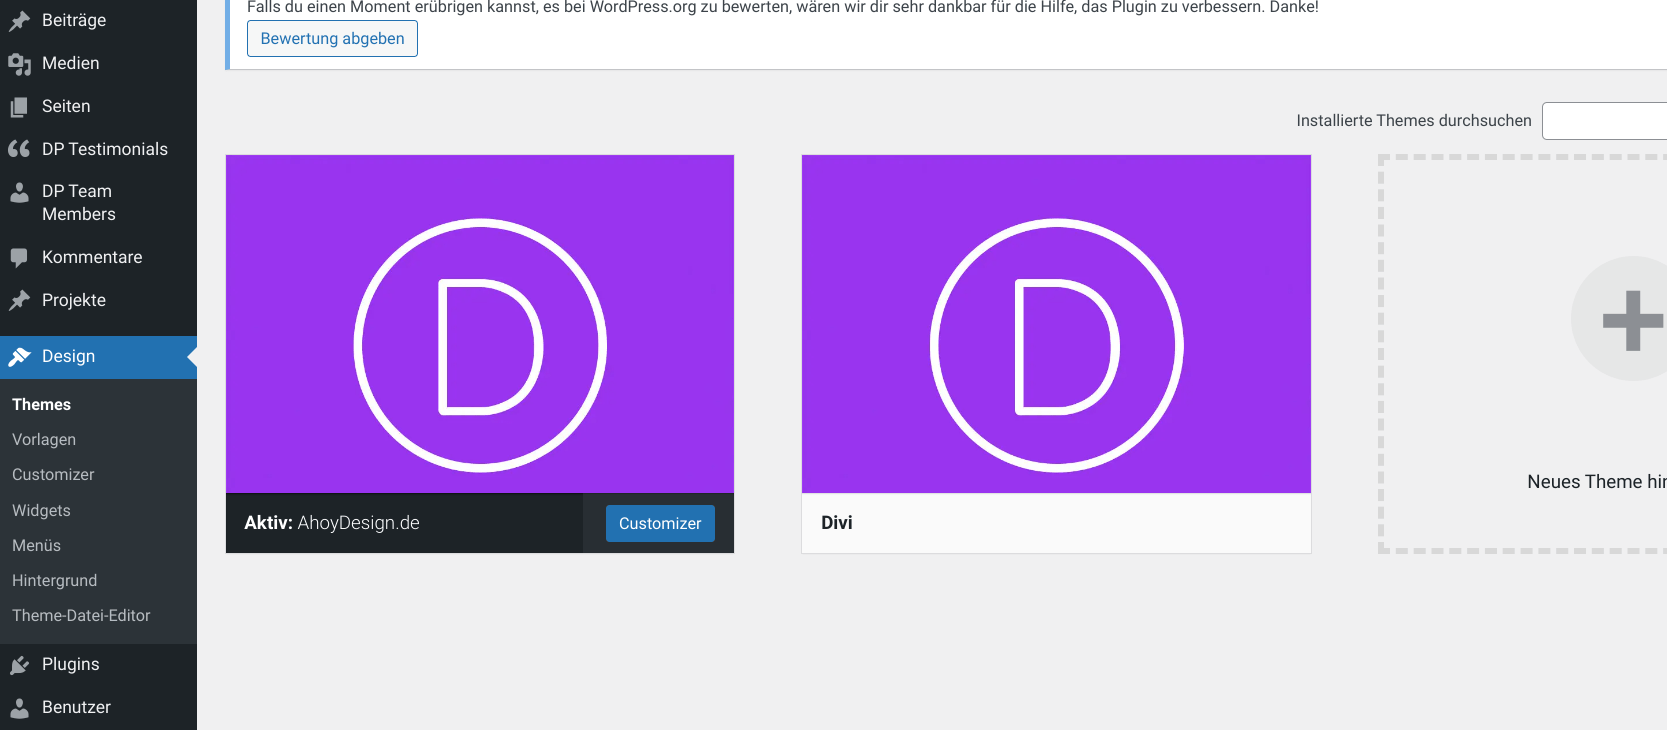Click the Plugins plug icon

point(19,665)
